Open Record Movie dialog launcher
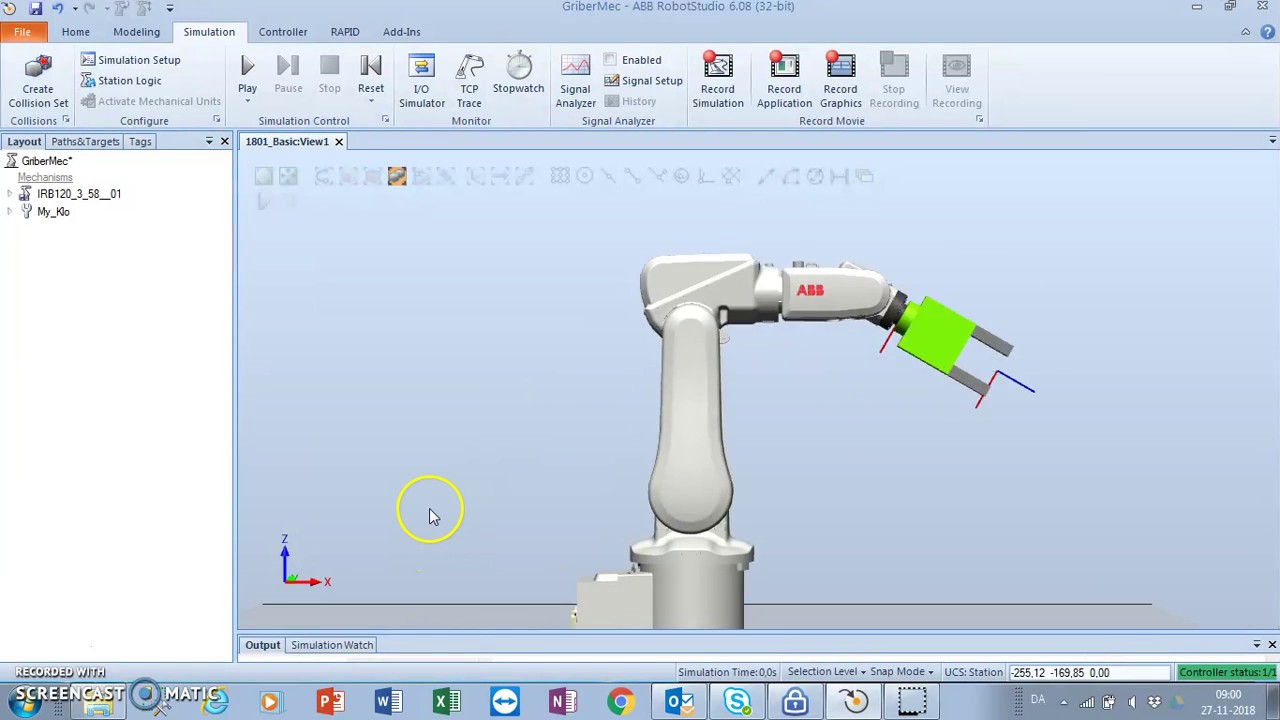Image resolution: width=1280 pixels, height=720 pixels. 979,120
